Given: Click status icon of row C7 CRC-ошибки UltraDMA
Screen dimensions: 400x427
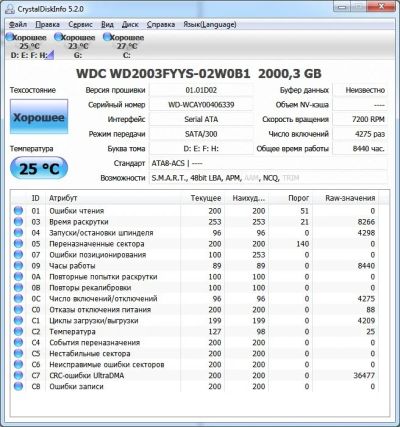Looking at the screenshot, I should point(18,376).
